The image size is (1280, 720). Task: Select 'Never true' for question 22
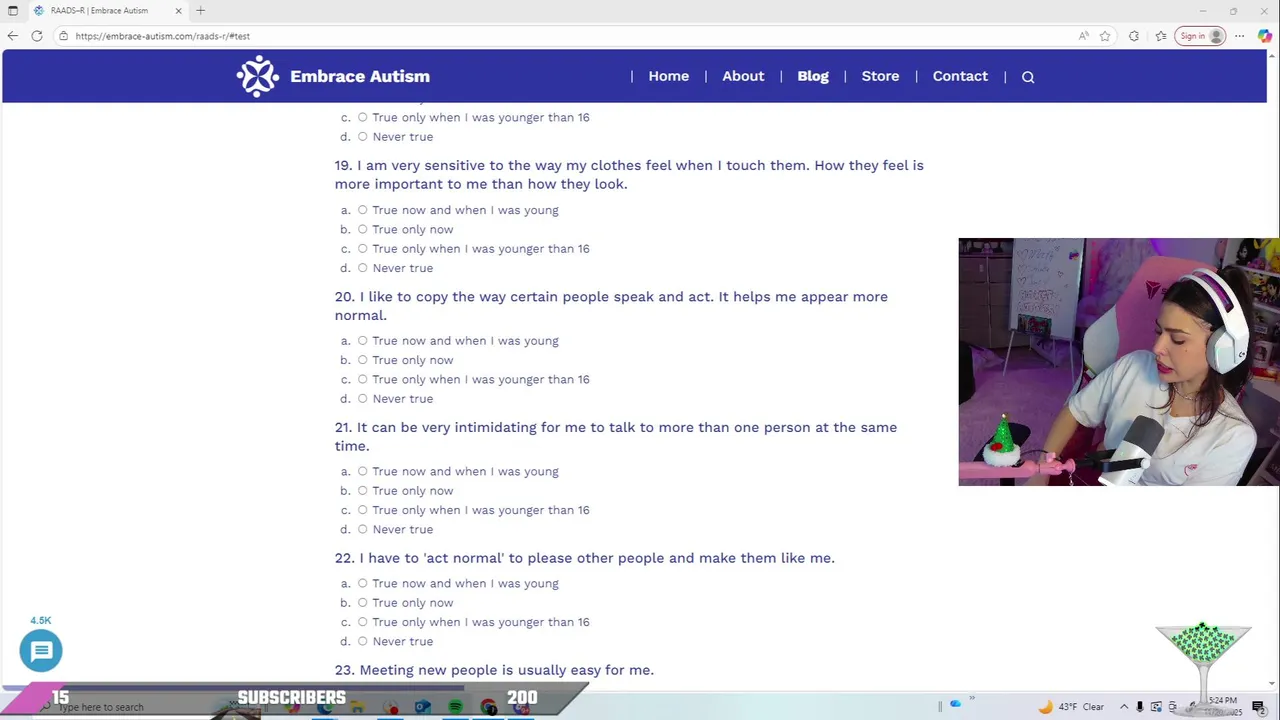[363, 641]
